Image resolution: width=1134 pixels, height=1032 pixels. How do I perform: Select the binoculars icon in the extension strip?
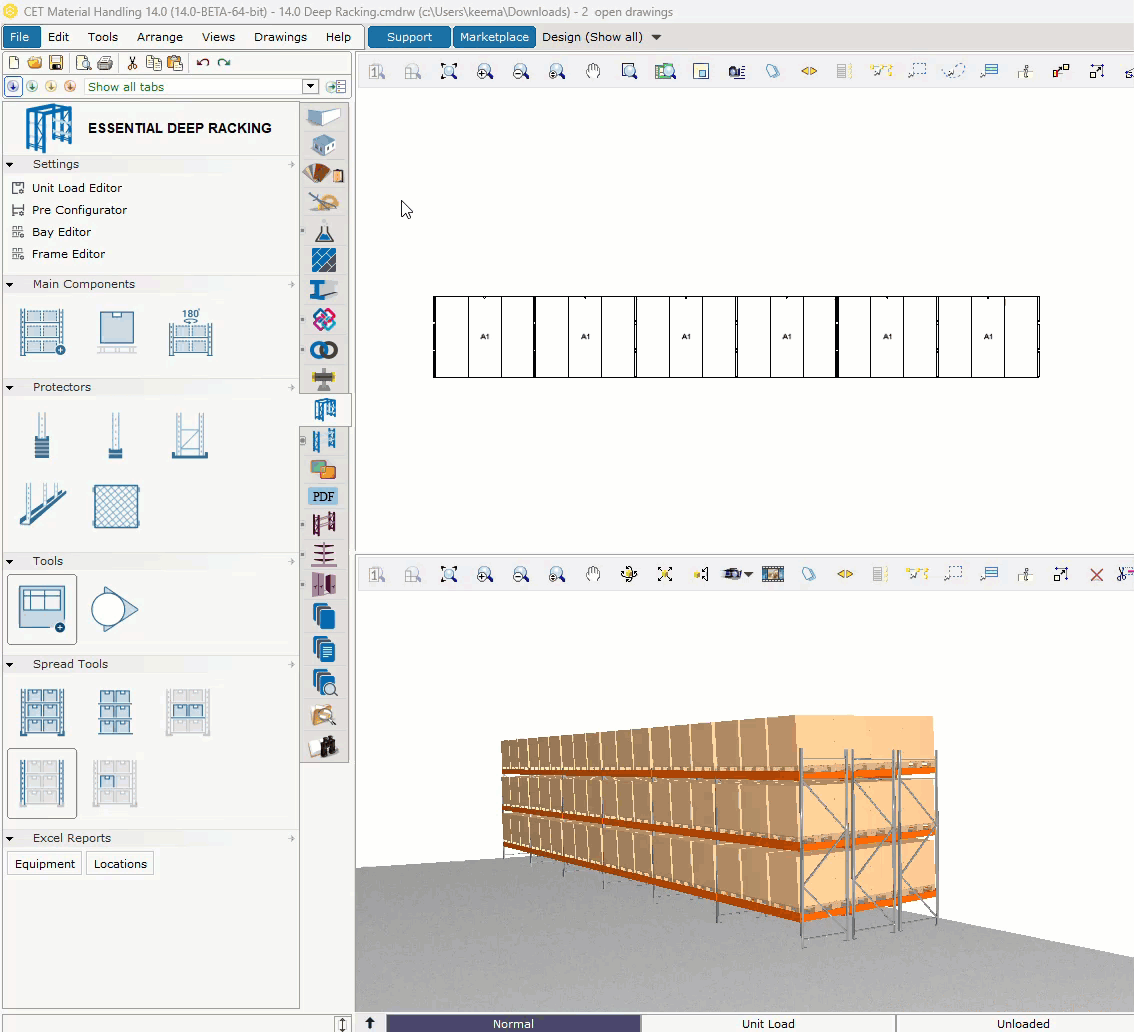point(324,746)
